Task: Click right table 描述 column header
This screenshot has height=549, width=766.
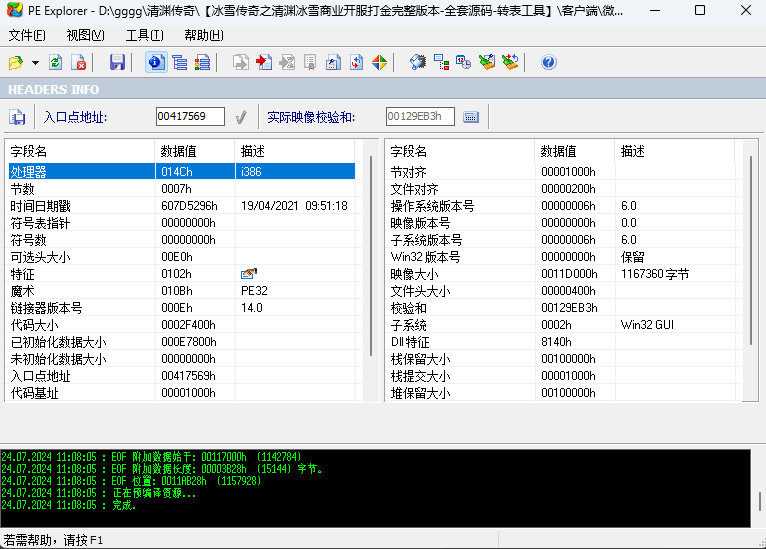Action: (x=675, y=151)
